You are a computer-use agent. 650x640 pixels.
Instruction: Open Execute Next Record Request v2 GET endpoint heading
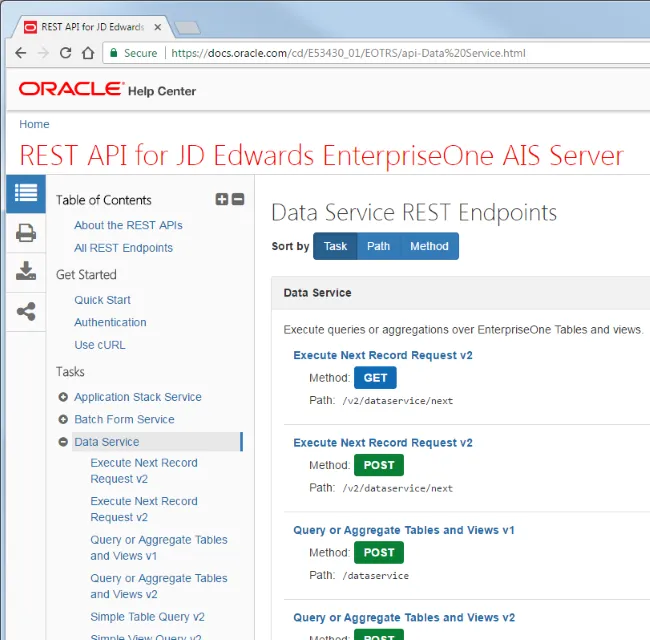tap(383, 355)
